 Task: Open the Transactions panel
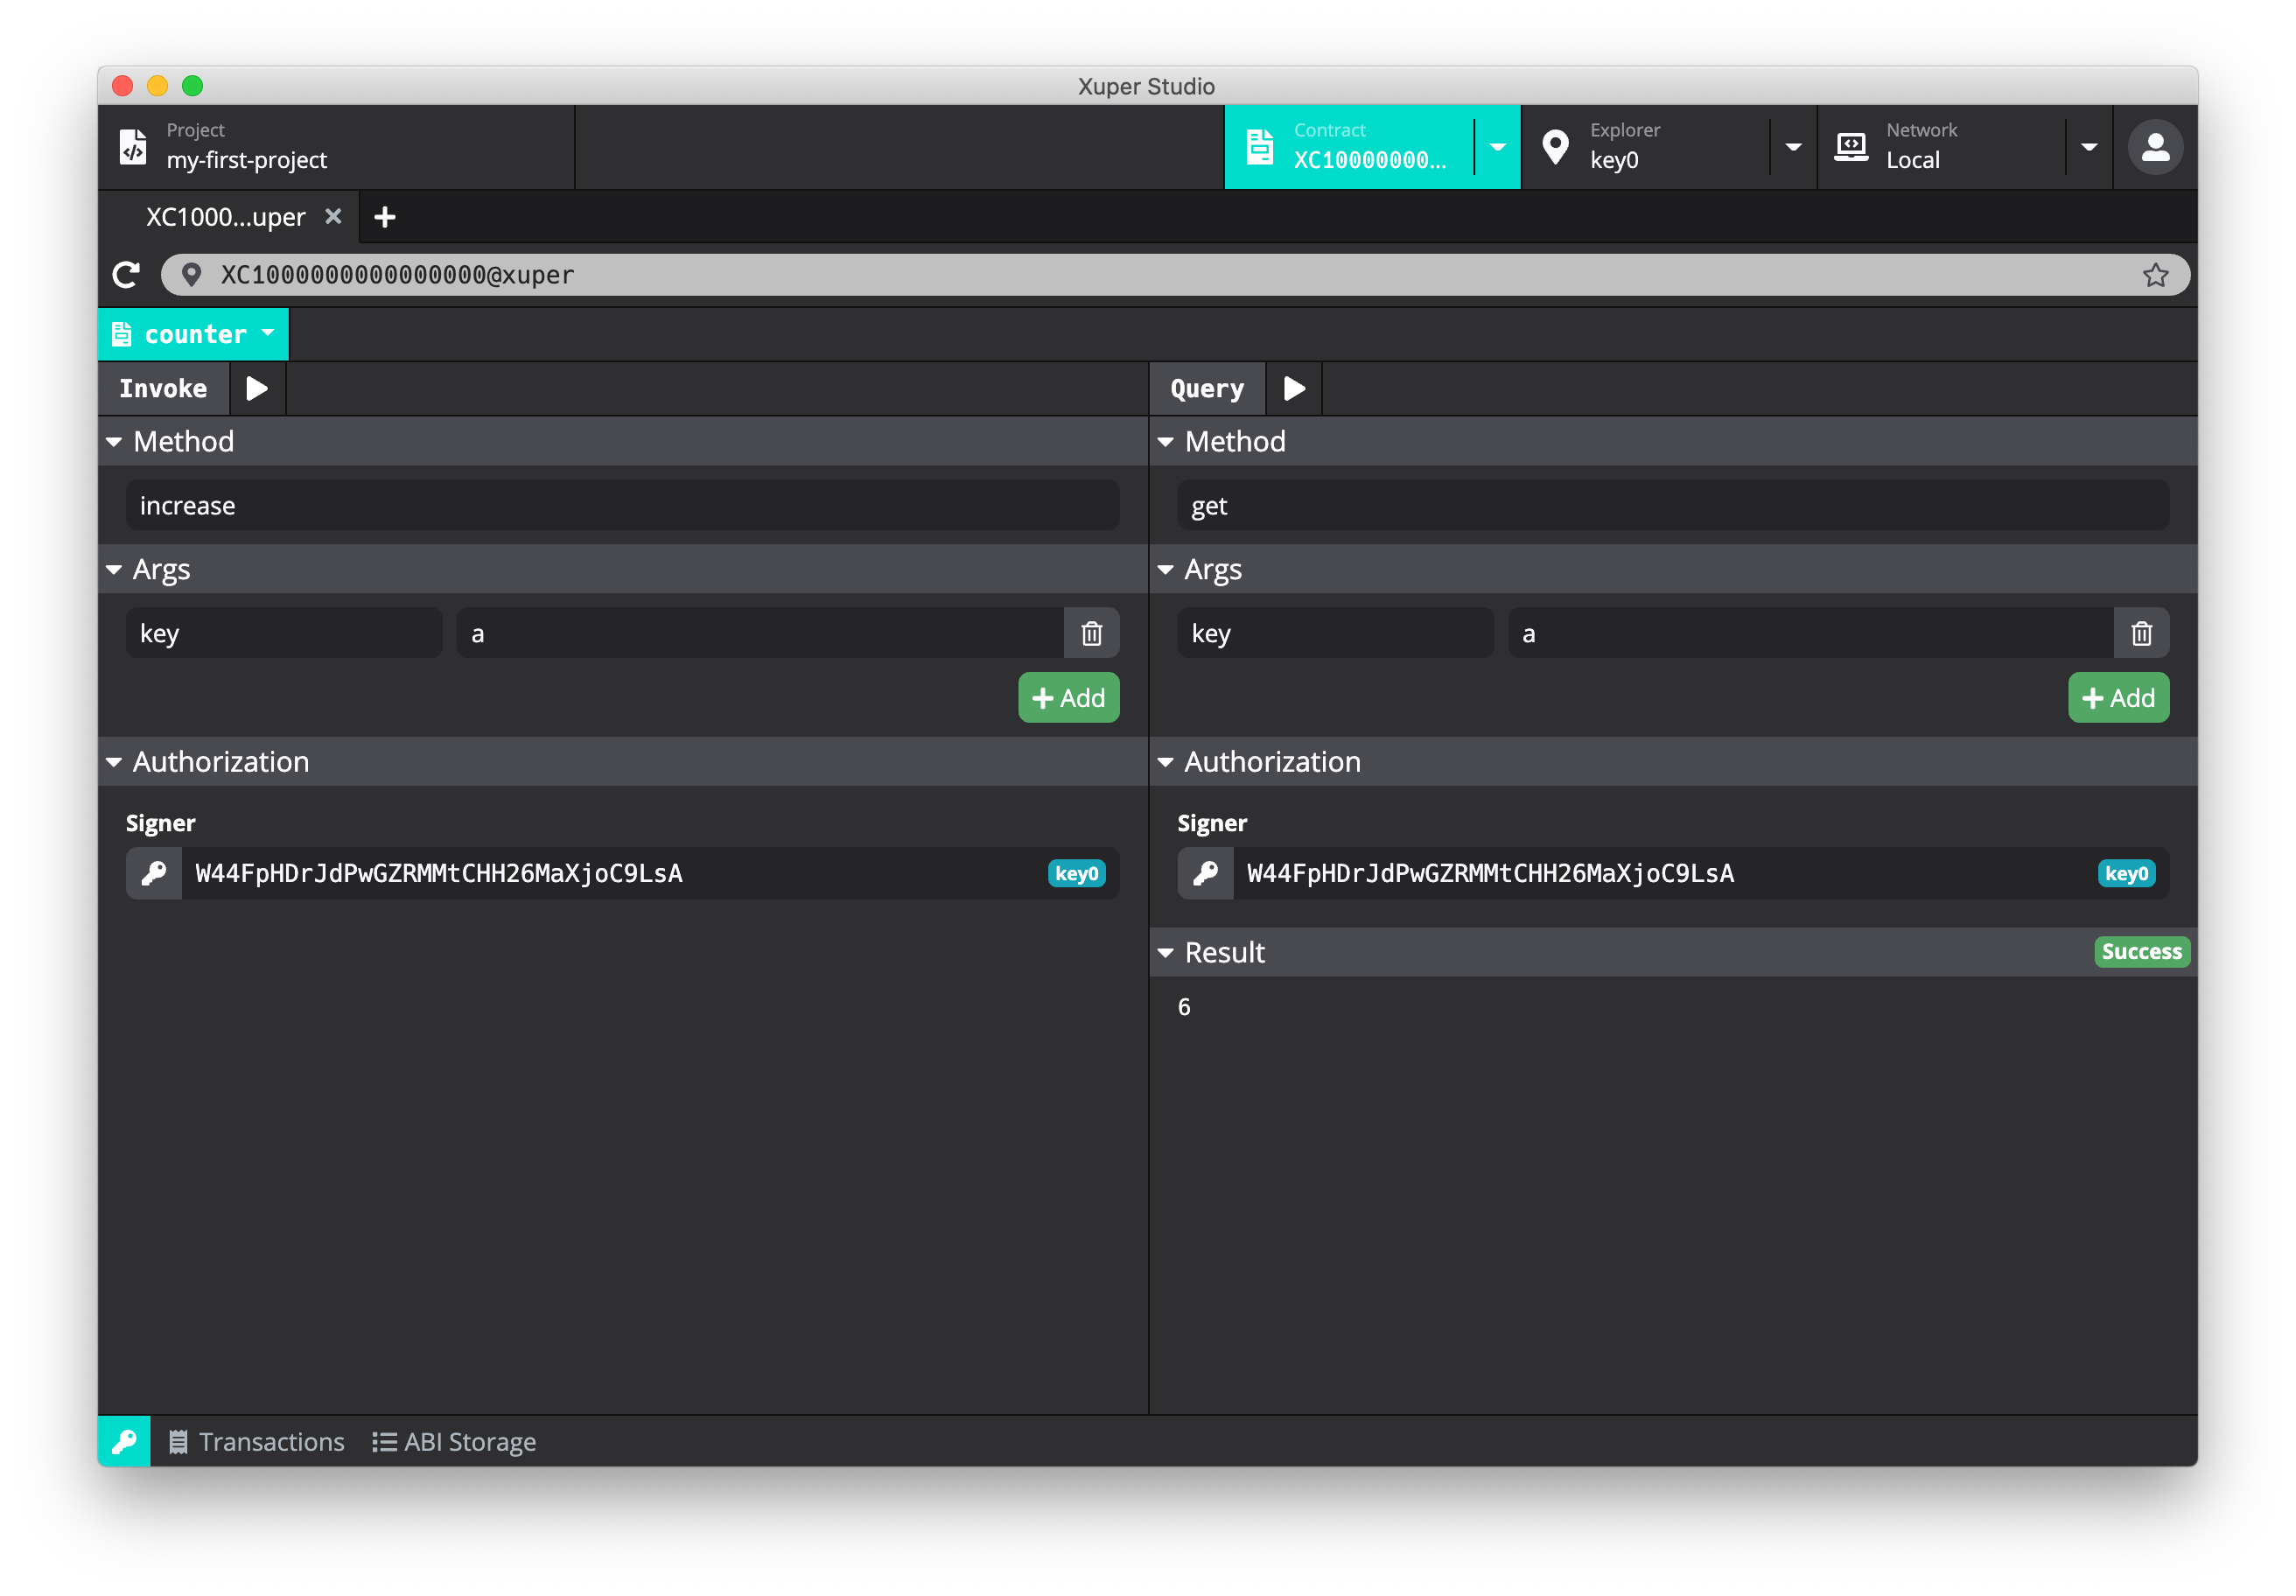point(256,1441)
